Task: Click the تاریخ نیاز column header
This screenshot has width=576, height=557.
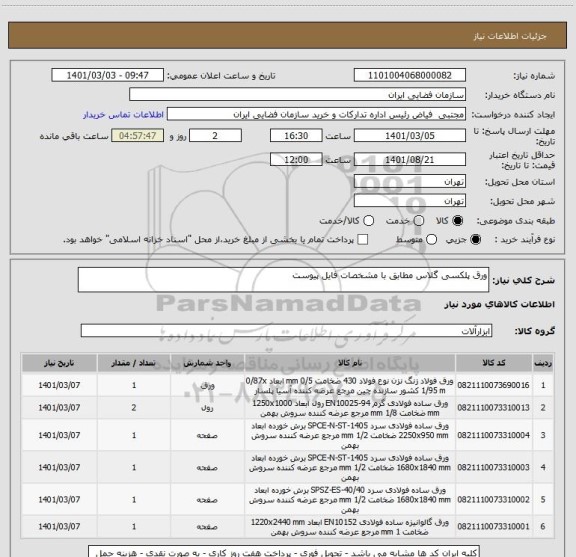Action: (x=59, y=363)
